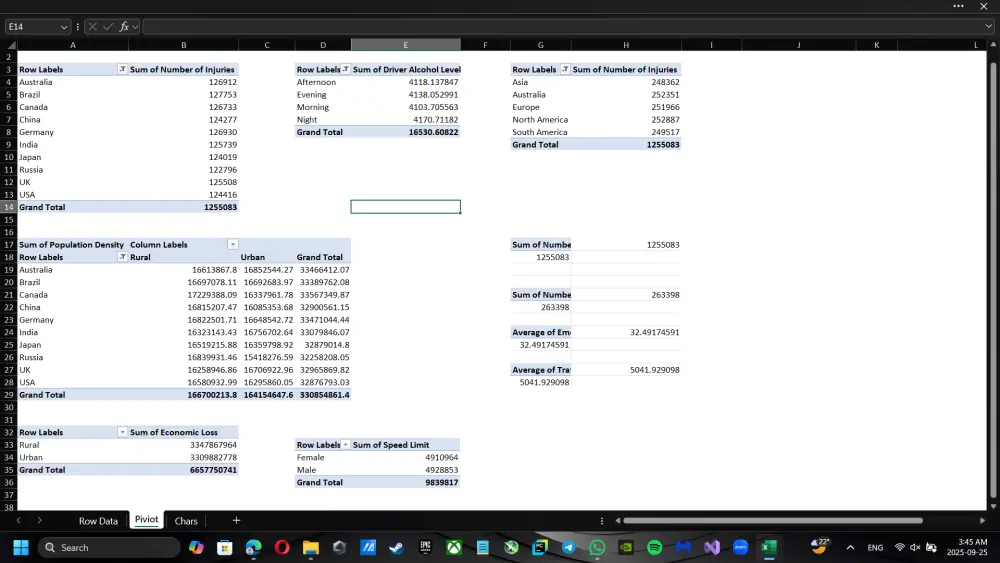The width and height of the screenshot is (1000, 563).
Task: Open Spotify from the taskbar
Action: pos(654,547)
